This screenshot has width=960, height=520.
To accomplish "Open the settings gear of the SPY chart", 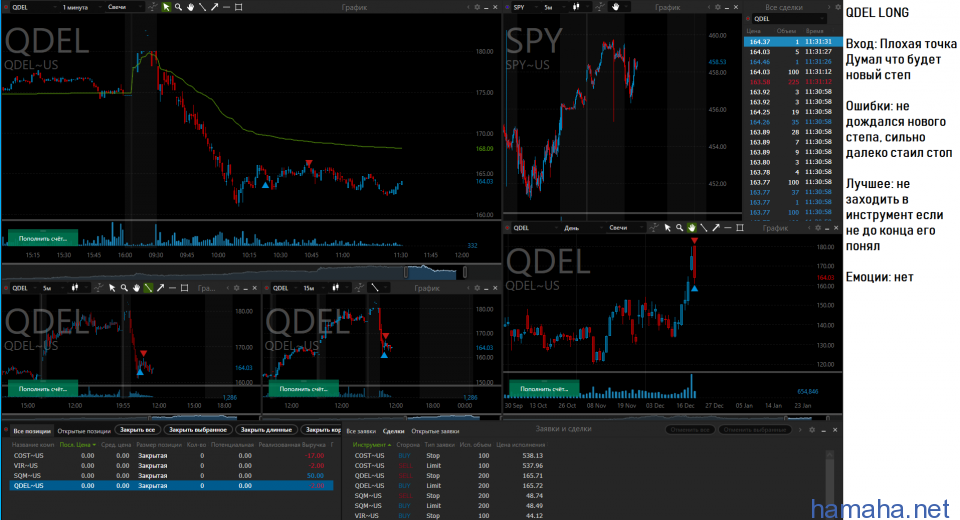I will pyautogui.click(x=717, y=7).
